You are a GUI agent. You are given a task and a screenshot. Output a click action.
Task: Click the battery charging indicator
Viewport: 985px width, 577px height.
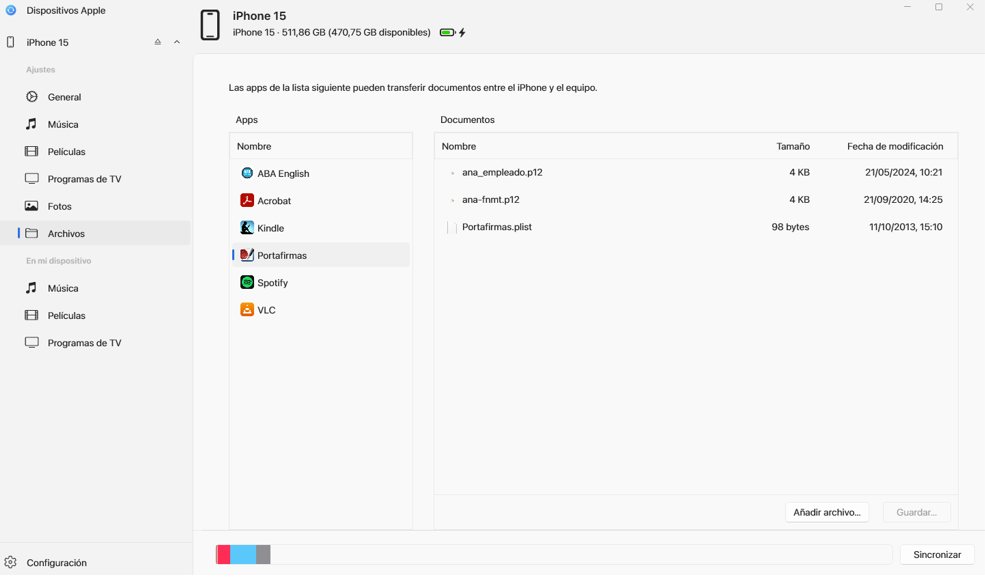[x=452, y=32]
